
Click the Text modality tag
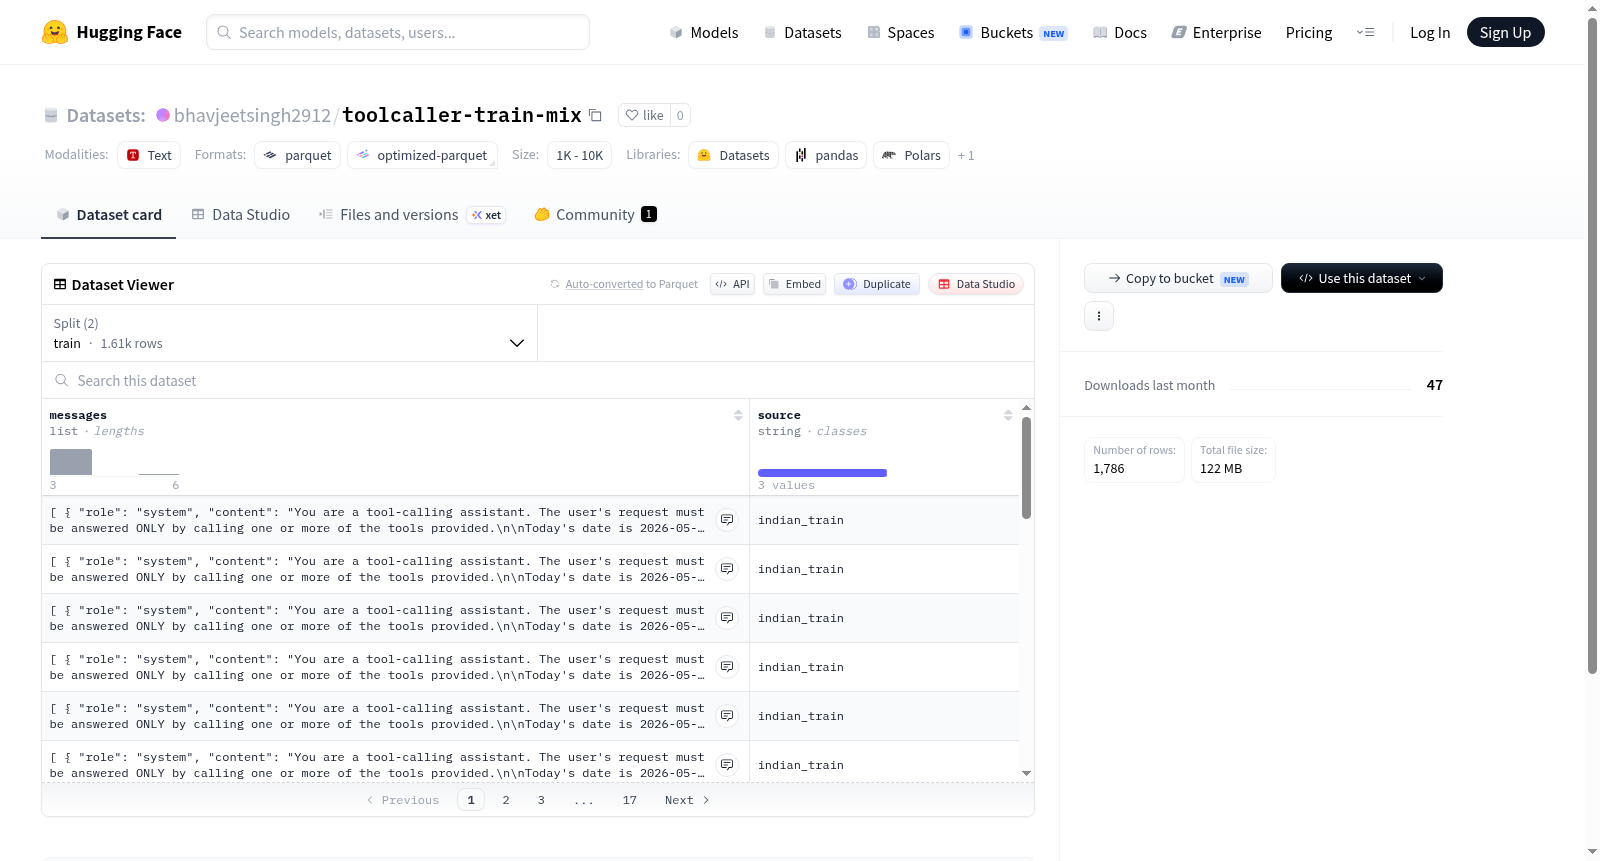[149, 155]
